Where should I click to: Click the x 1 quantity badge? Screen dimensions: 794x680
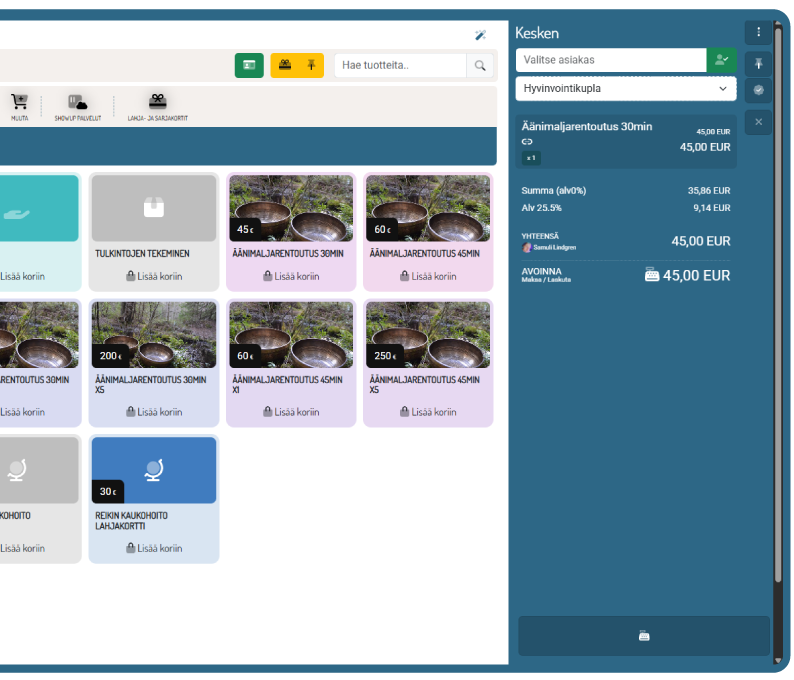click(x=531, y=158)
